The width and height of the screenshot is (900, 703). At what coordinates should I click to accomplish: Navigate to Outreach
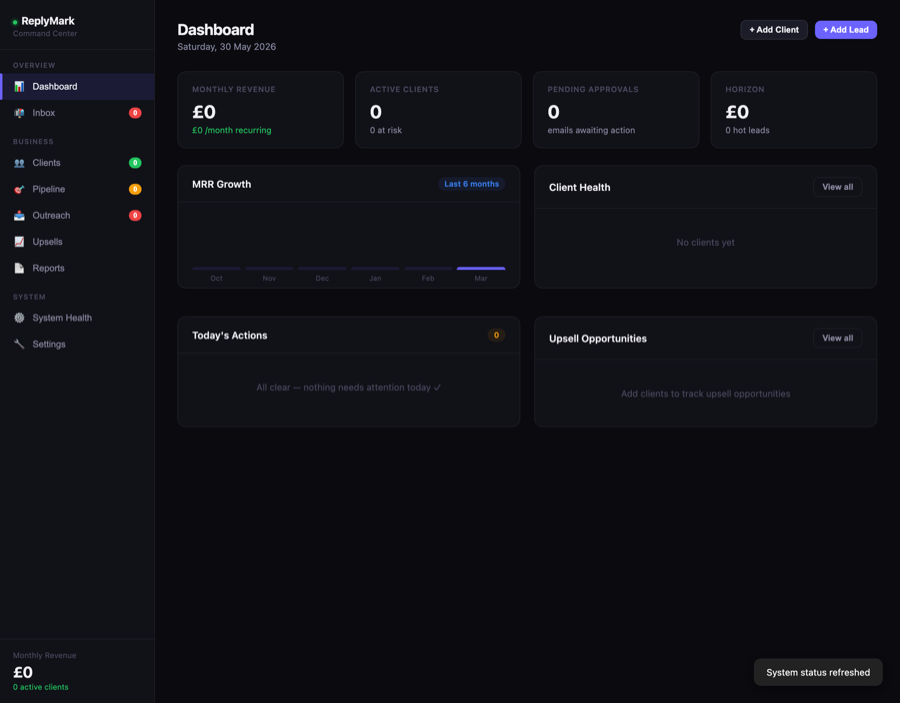(x=77, y=216)
